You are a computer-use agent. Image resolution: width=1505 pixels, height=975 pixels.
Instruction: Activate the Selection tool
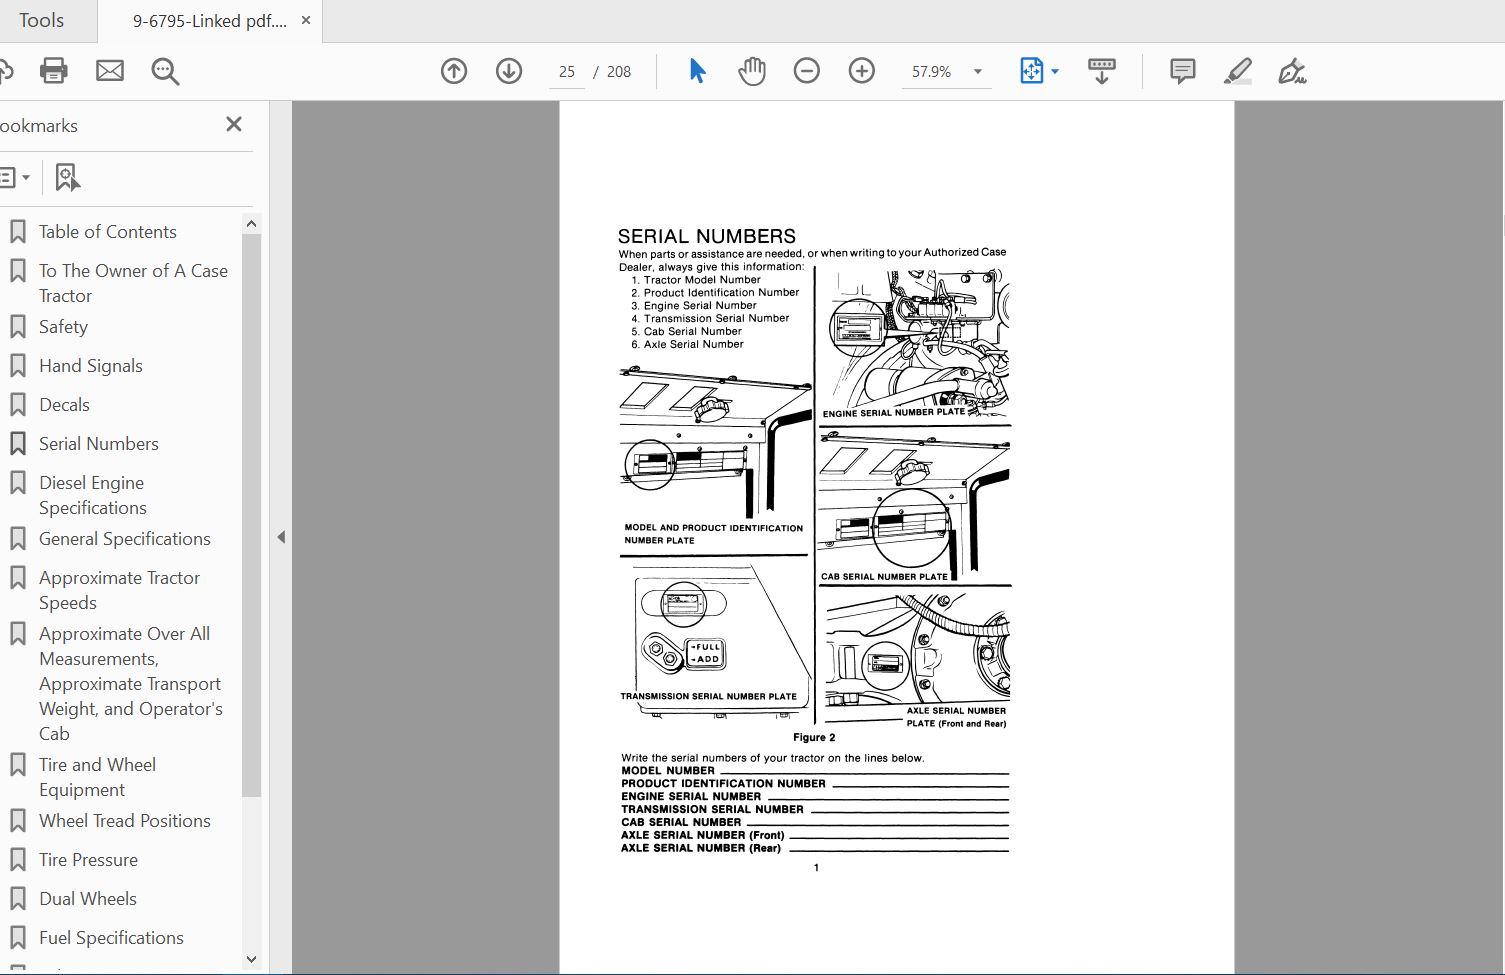pos(697,70)
